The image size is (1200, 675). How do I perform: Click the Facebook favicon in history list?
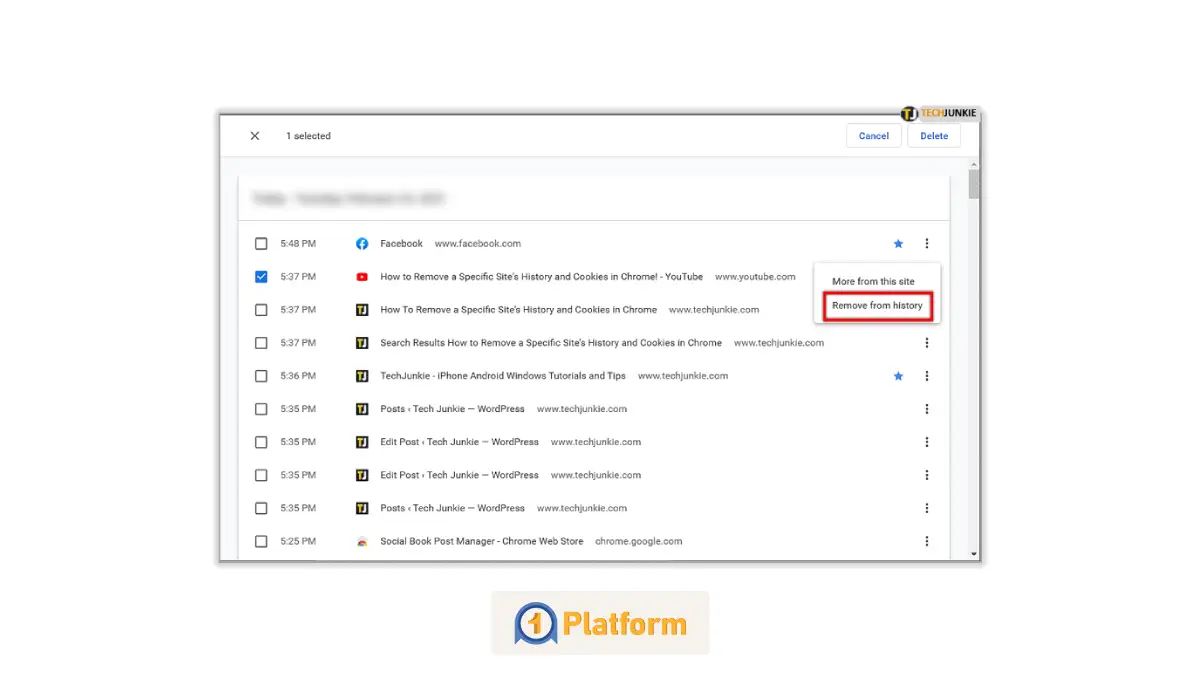point(362,244)
